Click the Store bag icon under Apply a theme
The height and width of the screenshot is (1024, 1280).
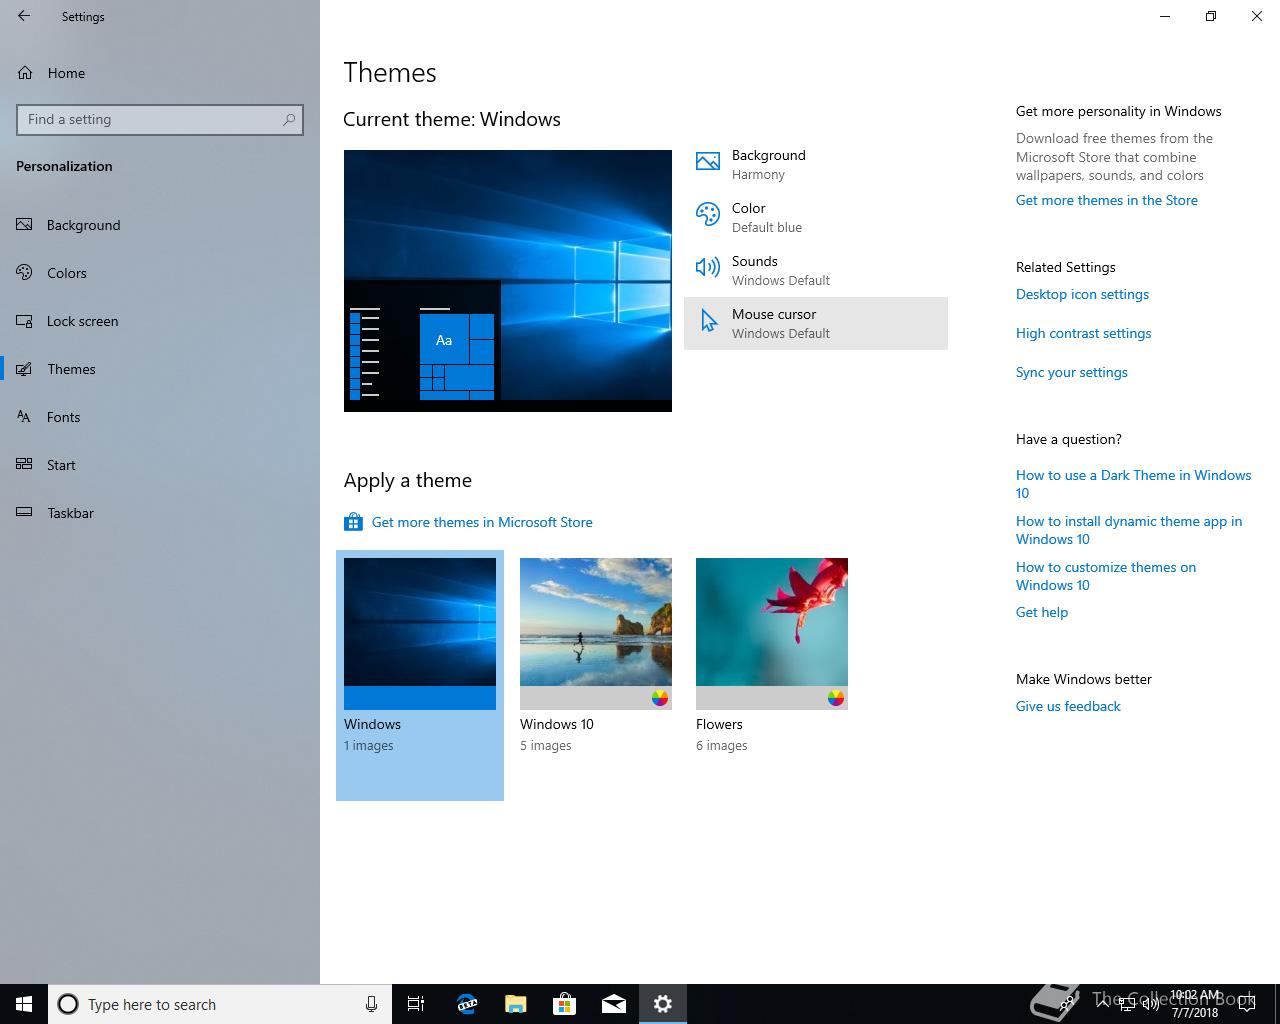[353, 522]
